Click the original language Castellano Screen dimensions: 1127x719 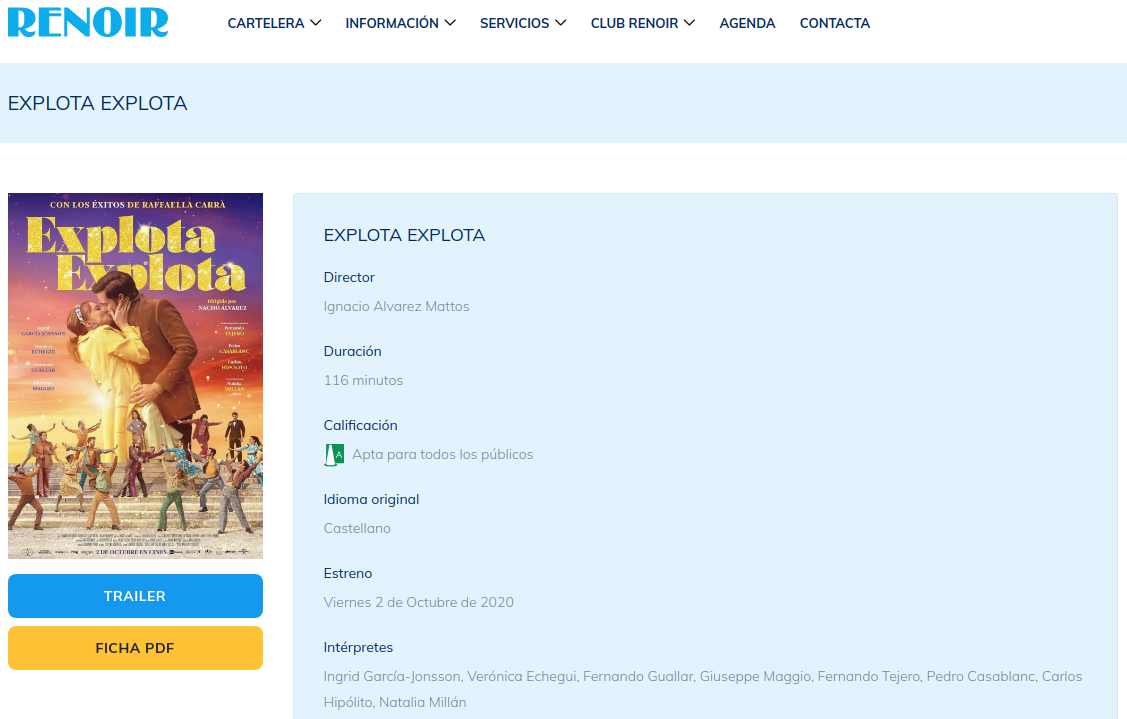[x=357, y=528]
